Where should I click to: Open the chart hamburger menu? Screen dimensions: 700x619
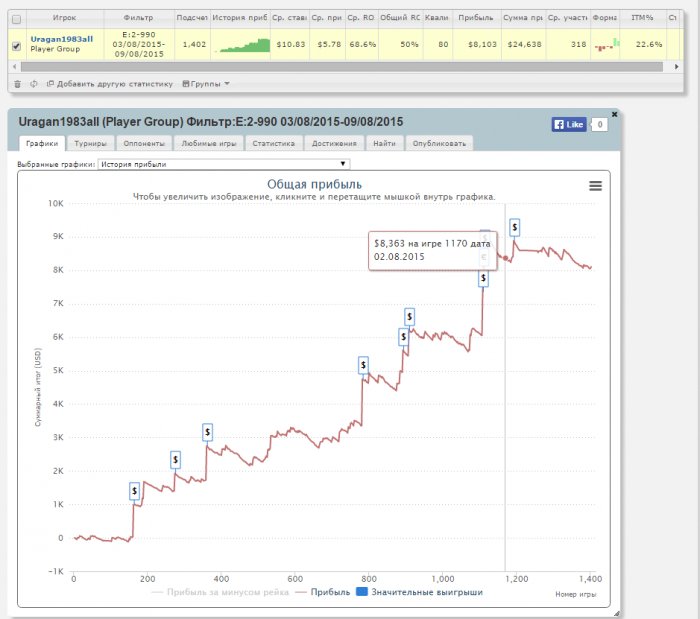(595, 185)
